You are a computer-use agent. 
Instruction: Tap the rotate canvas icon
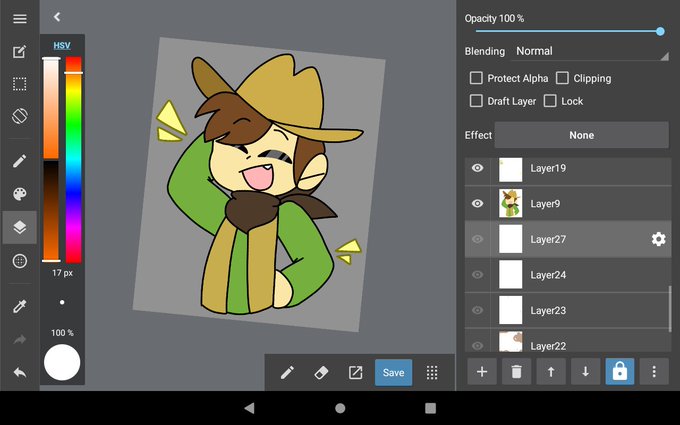click(x=20, y=116)
